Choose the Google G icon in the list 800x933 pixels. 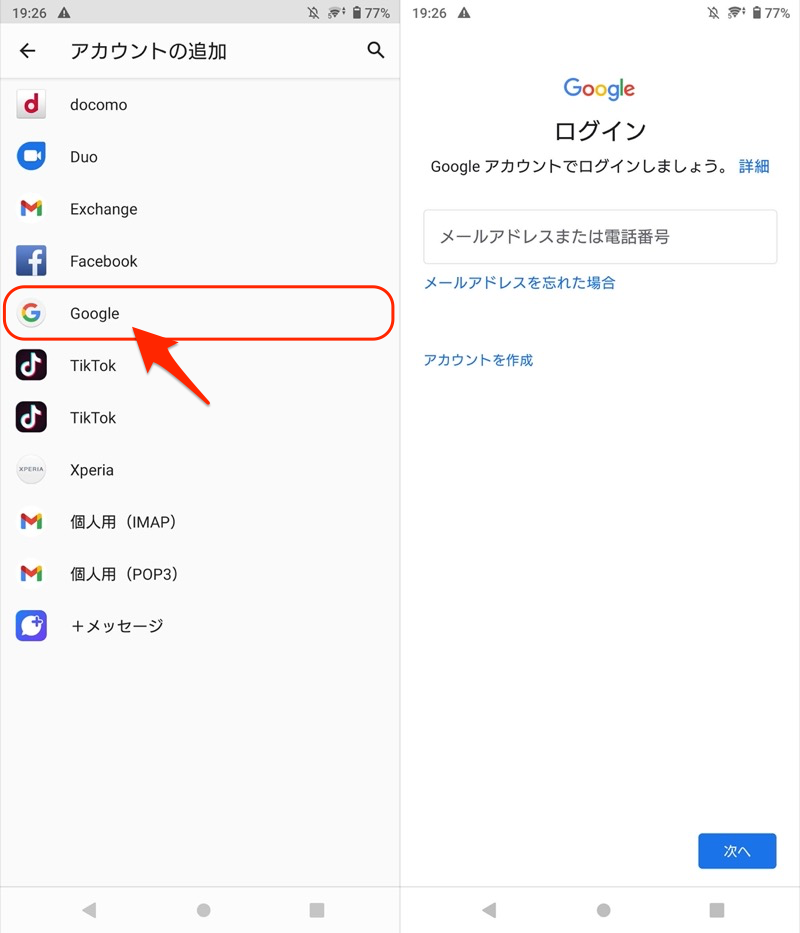click(x=32, y=314)
